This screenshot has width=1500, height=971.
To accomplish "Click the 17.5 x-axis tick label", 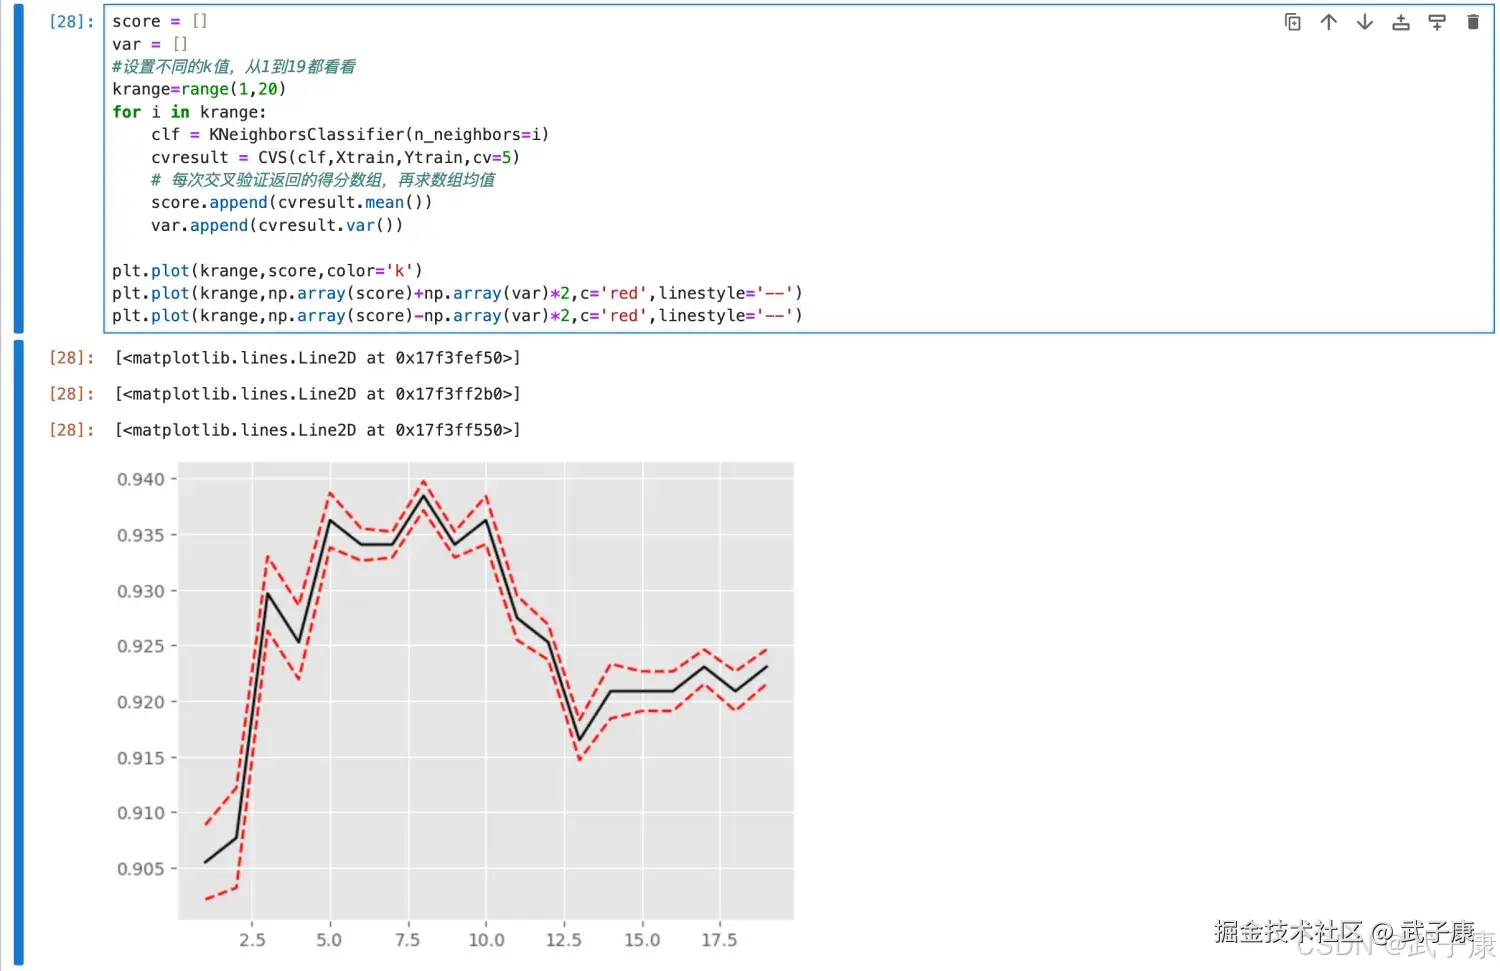I will pos(719,940).
